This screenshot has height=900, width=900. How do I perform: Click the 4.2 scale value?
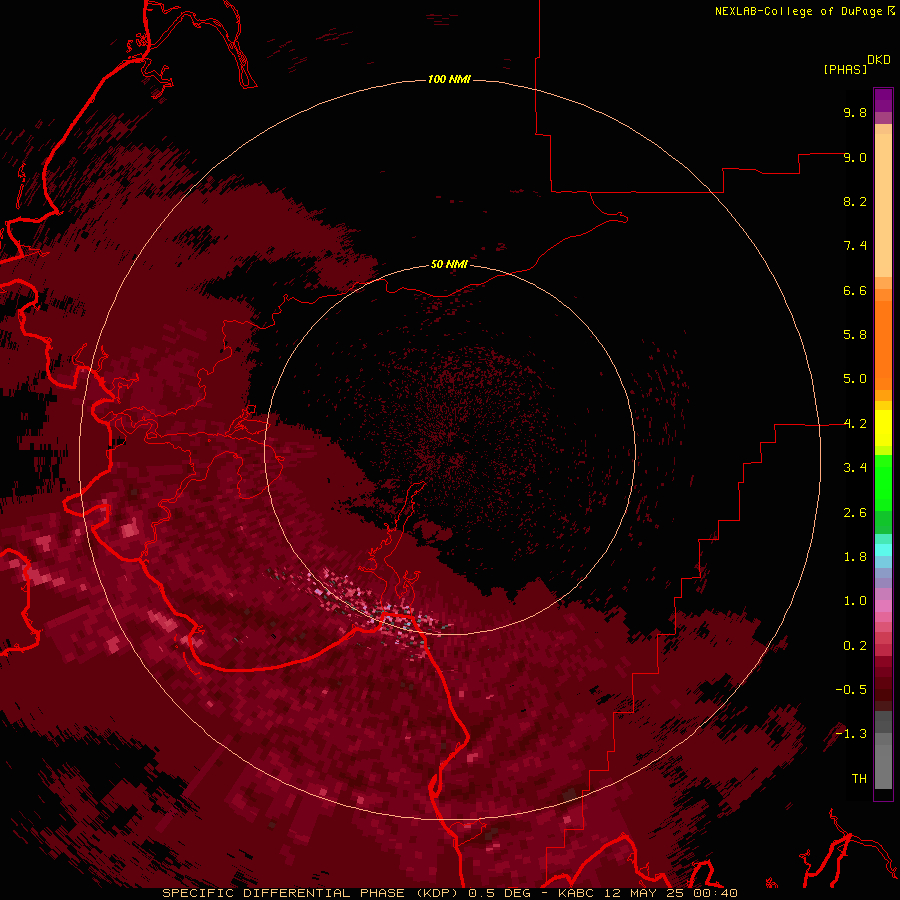point(855,424)
